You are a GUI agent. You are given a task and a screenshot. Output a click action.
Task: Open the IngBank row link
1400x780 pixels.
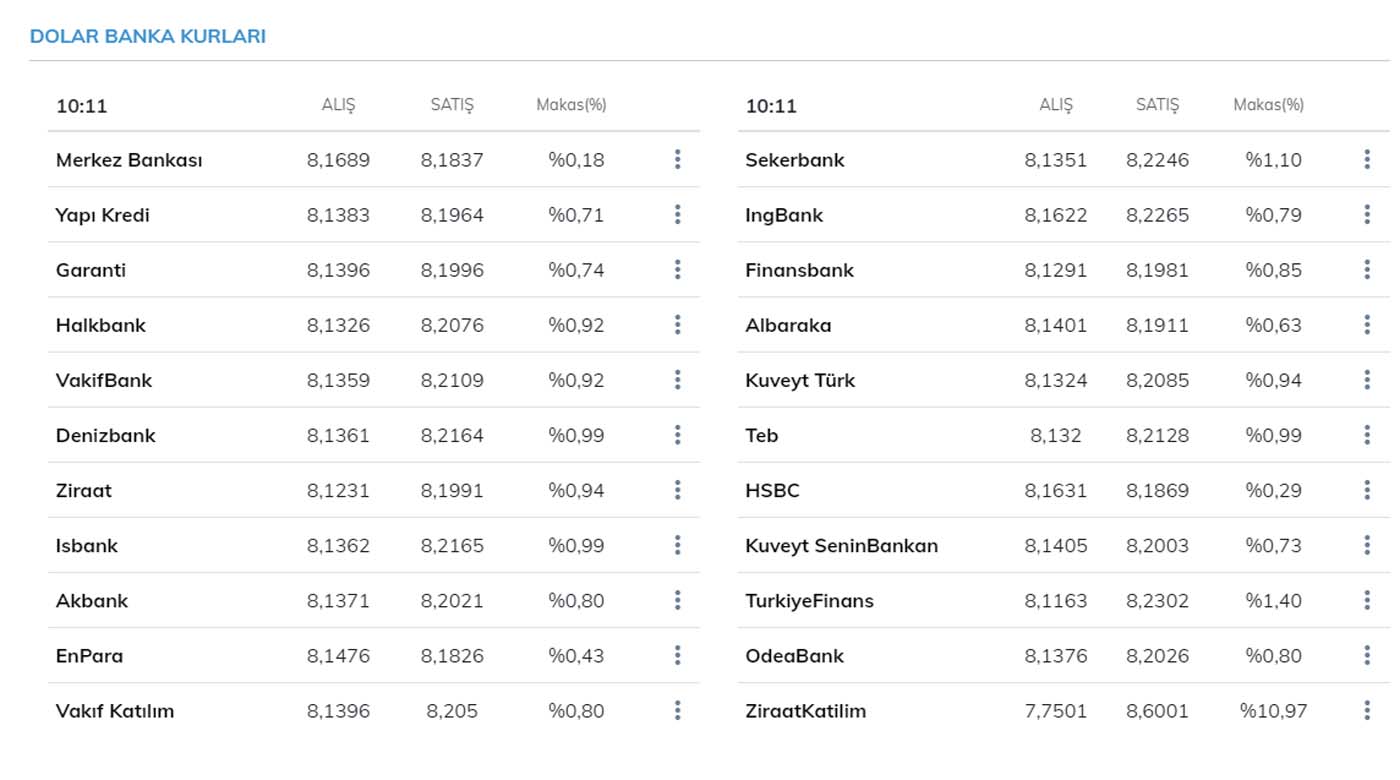coord(784,215)
